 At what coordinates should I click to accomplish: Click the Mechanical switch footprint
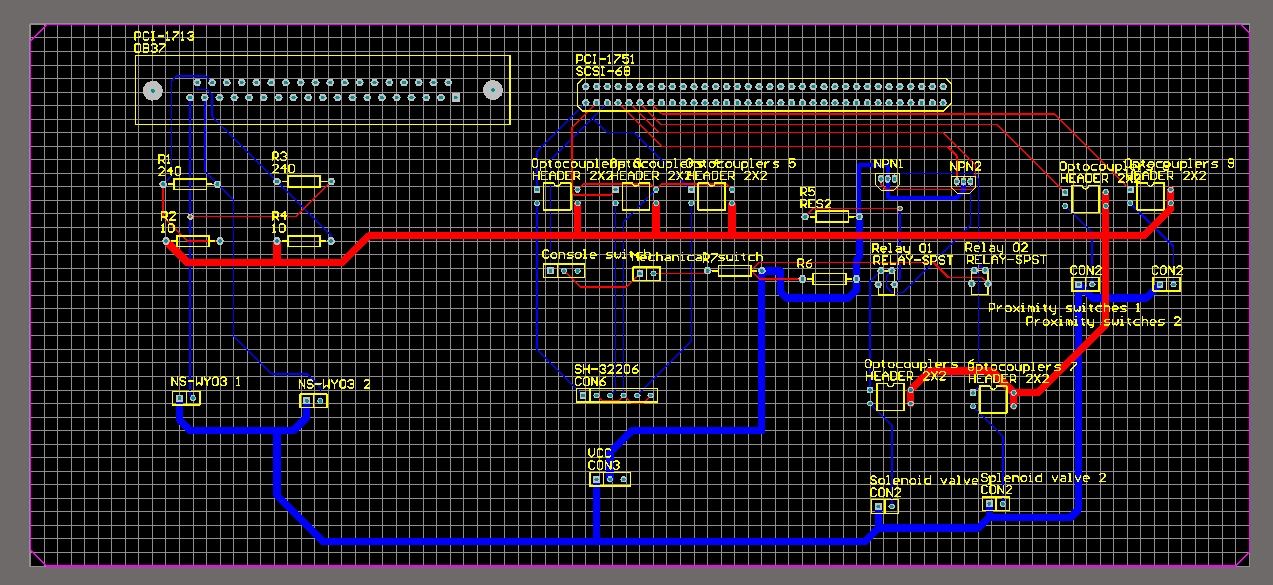(x=648, y=272)
